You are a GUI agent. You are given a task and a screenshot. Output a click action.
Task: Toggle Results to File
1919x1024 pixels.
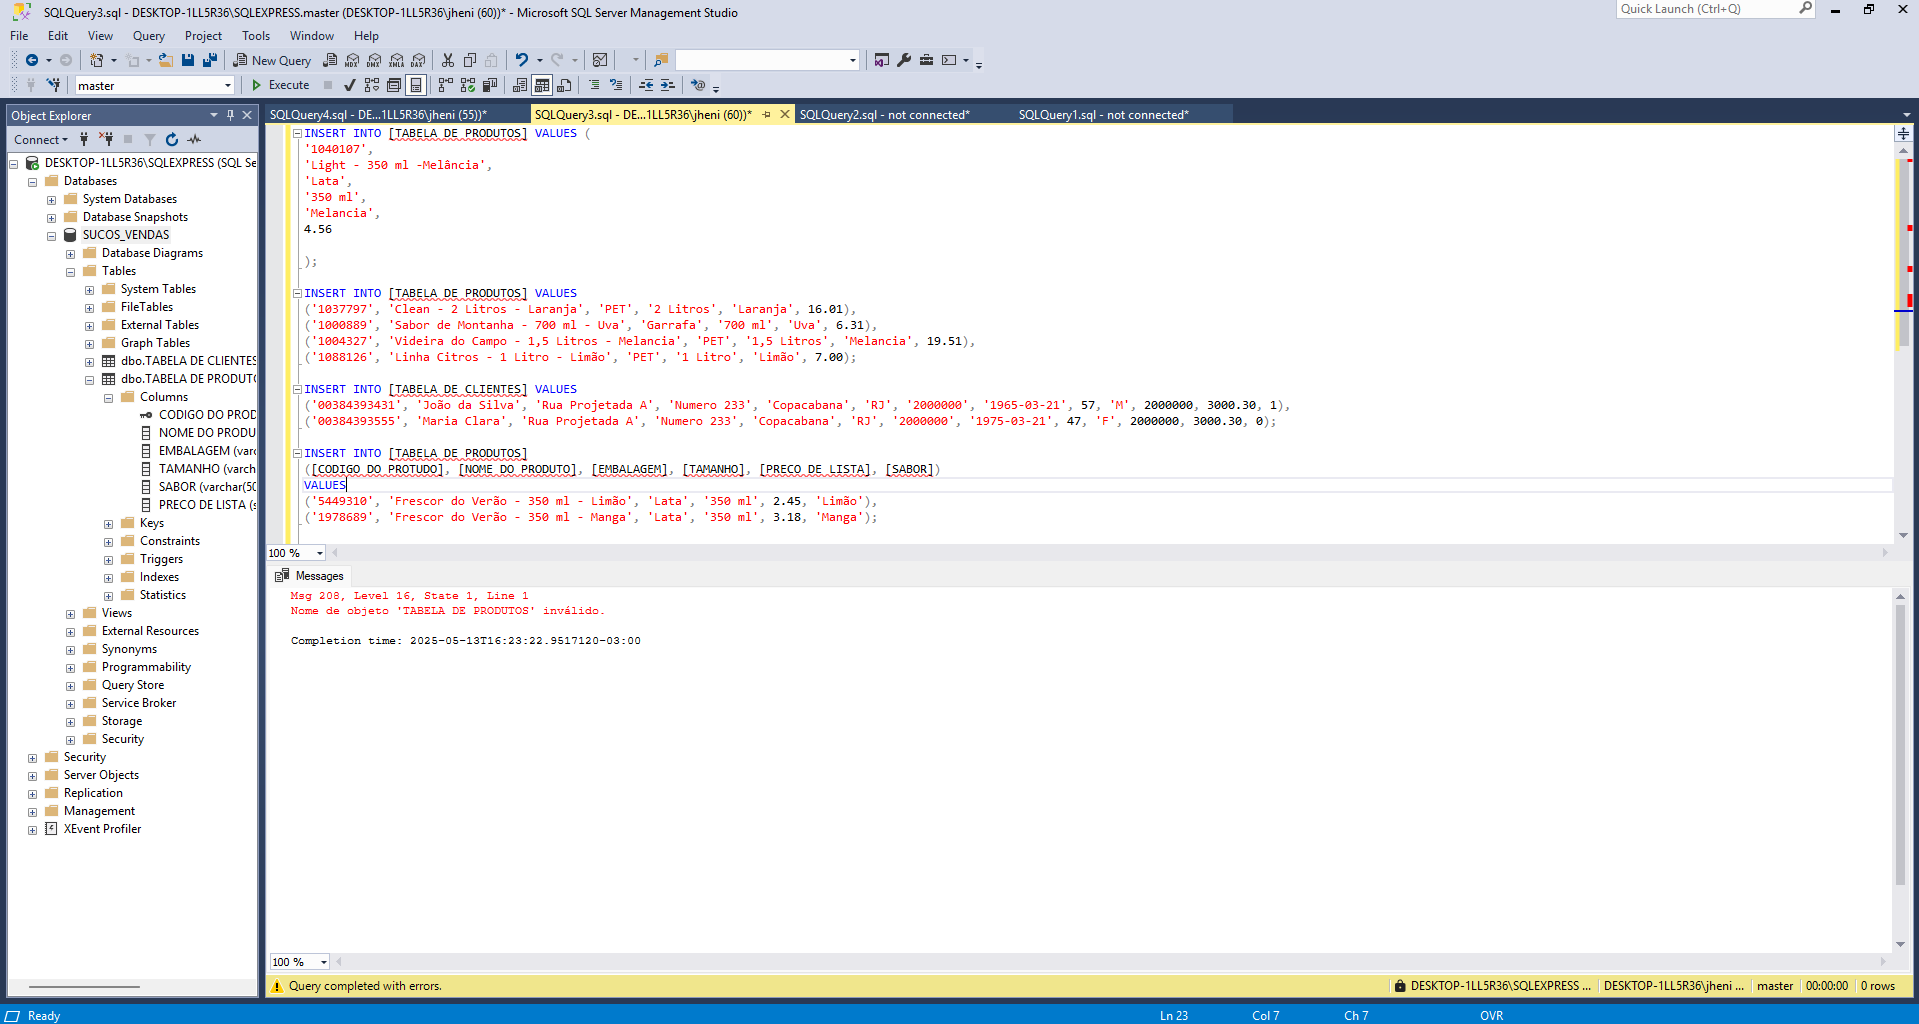564,85
